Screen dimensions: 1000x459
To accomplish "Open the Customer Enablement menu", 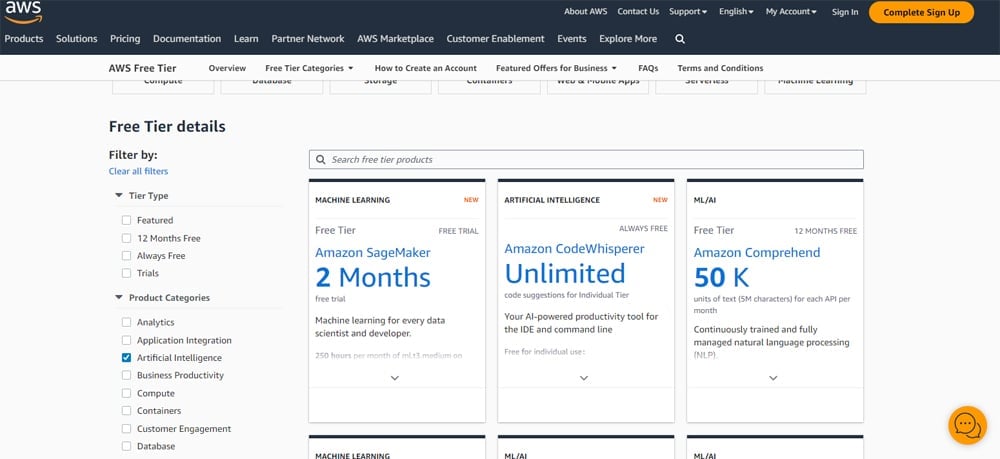I will (496, 39).
